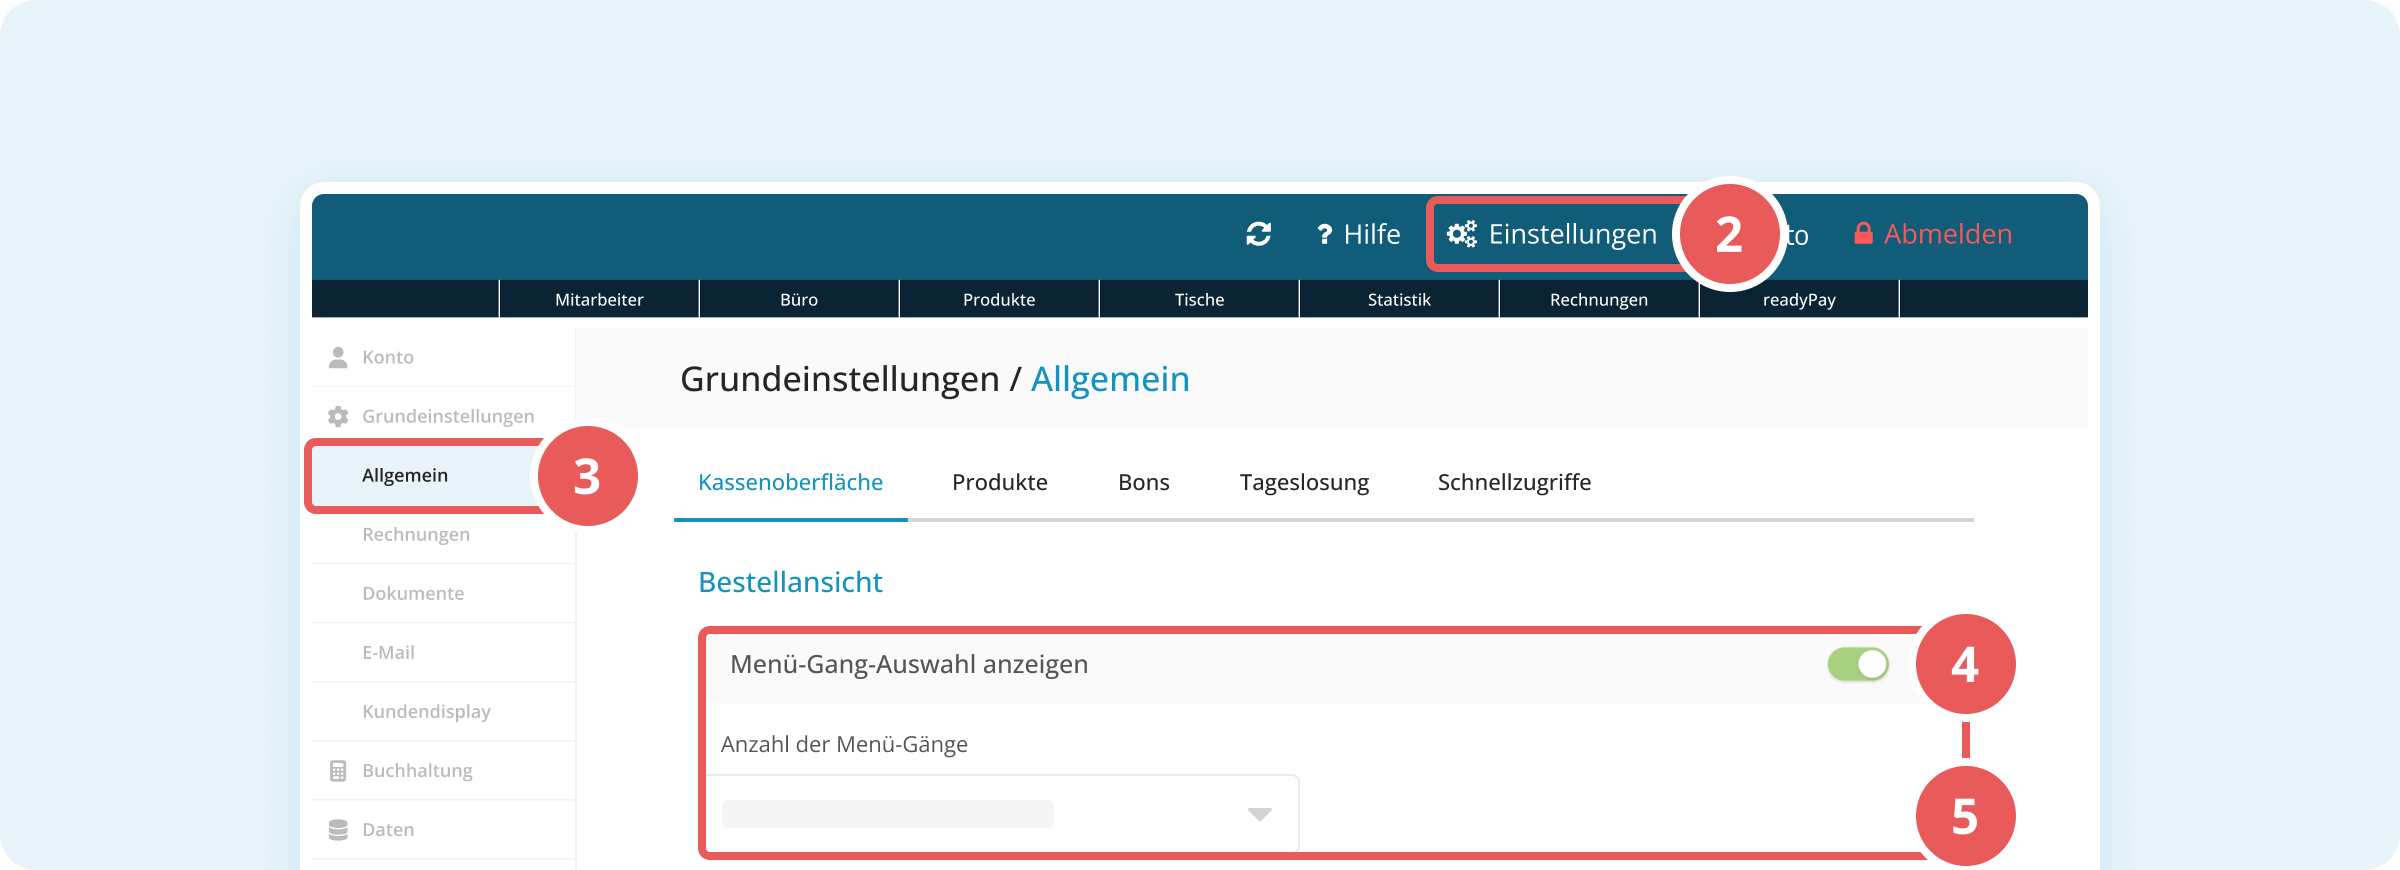Select Konto in sidebar

pyautogui.click(x=443, y=357)
